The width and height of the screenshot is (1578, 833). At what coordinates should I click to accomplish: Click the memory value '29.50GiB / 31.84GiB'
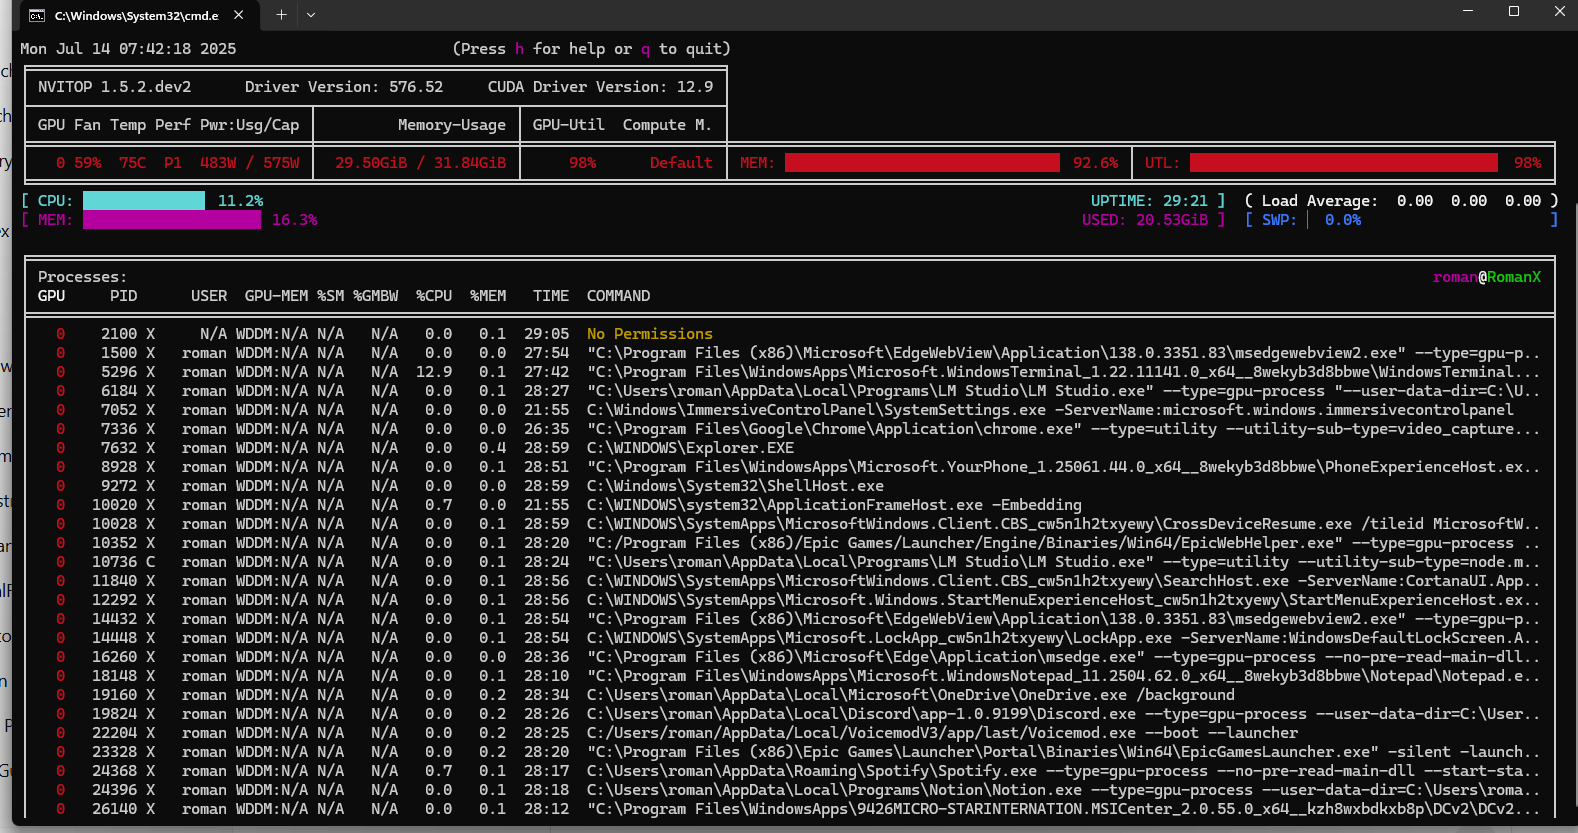(x=420, y=163)
